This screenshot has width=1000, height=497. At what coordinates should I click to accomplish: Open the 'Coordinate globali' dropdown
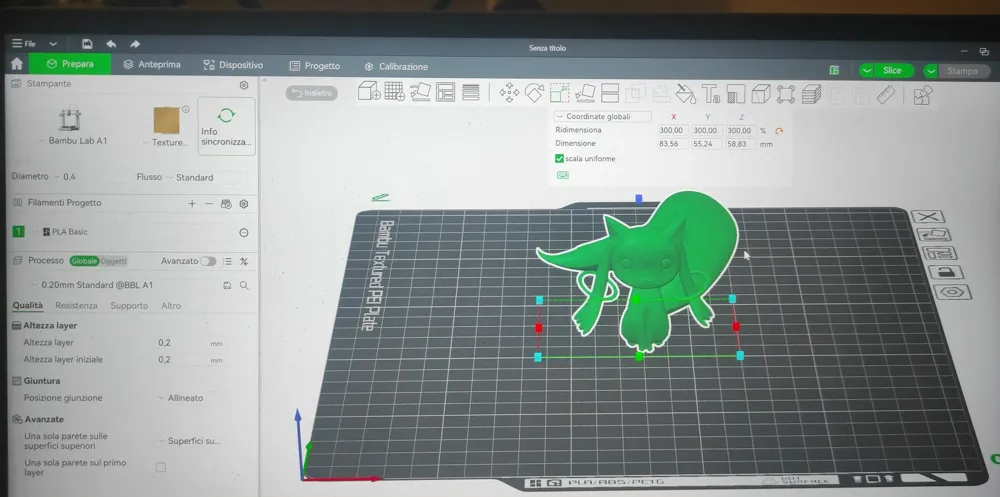coord(603,117)
